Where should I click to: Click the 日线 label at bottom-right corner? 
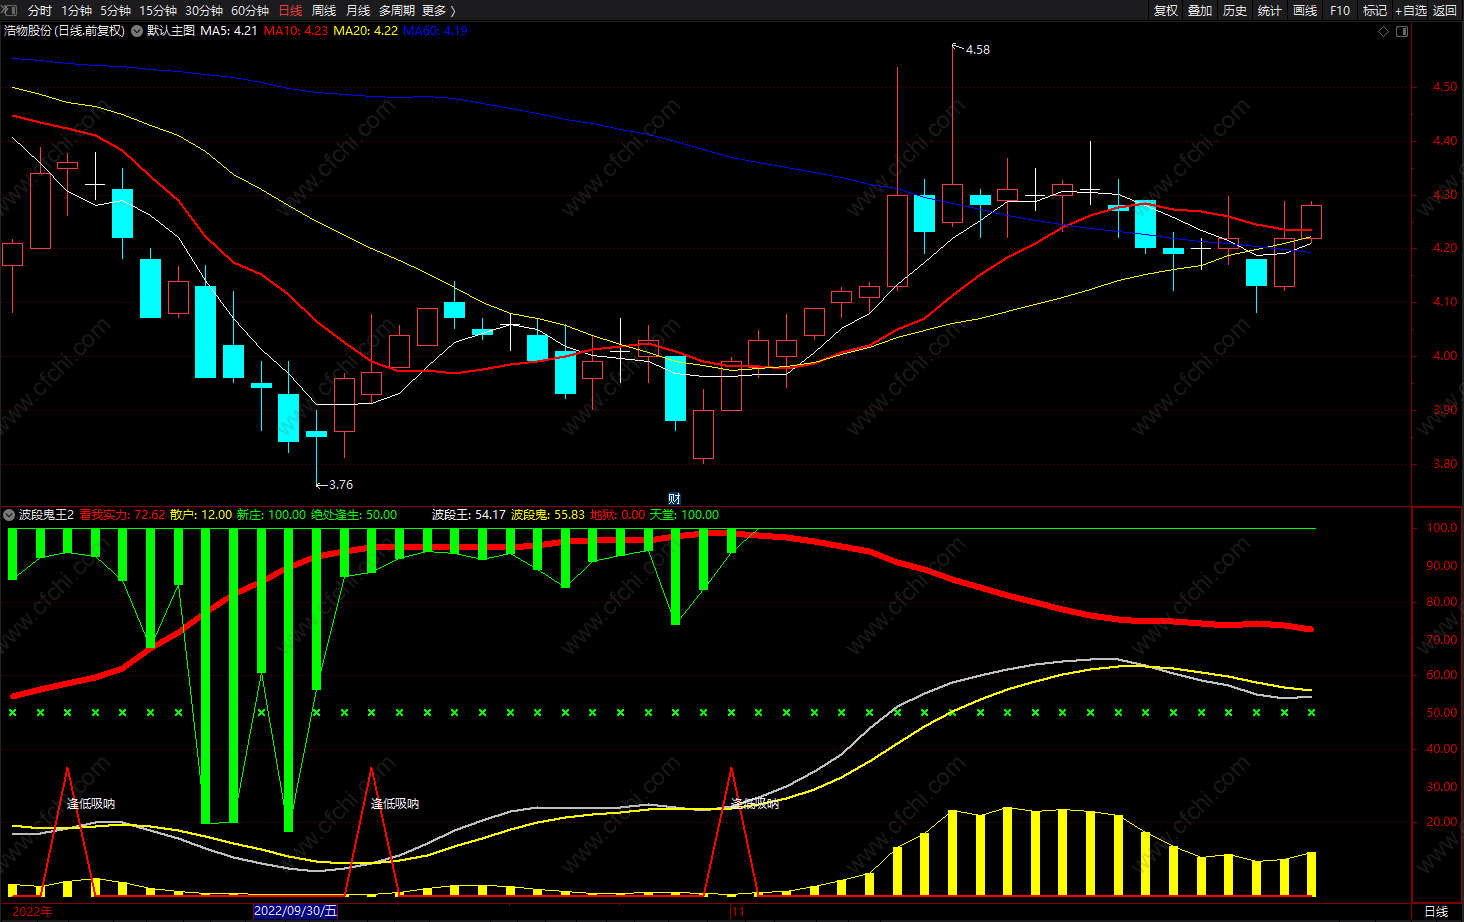1436,911
